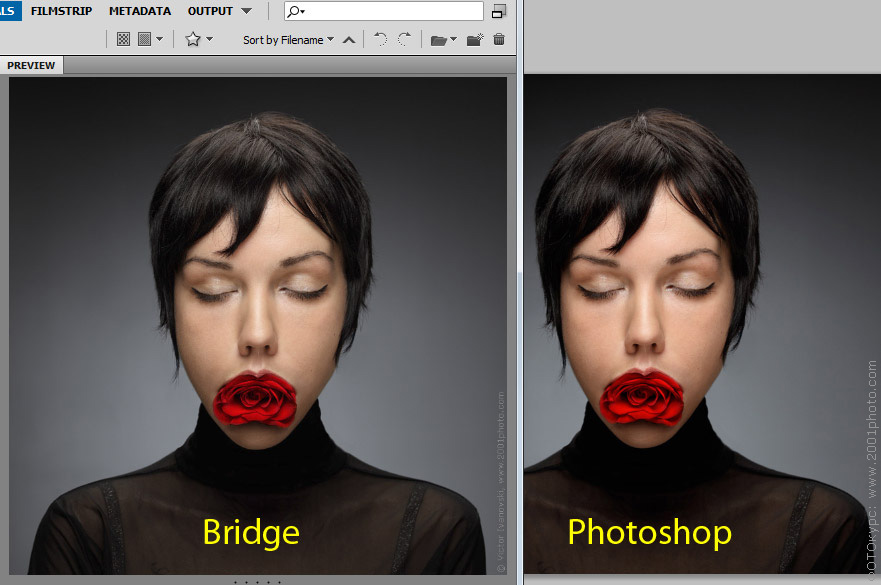Rotate image 90° clockwise
Viewport: 881px width, 585px height.
click(x=405, y=39)
